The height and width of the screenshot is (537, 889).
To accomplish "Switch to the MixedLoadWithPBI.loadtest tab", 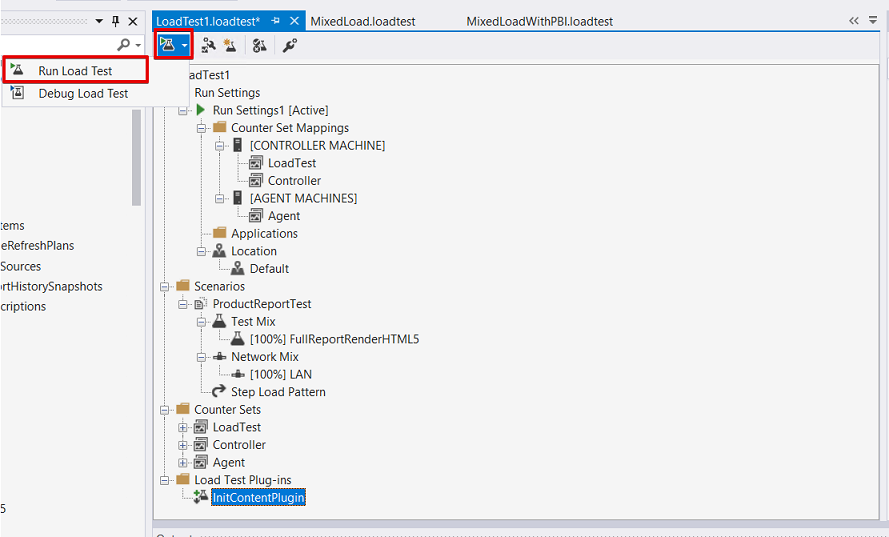I will click(x=539, y=21).
